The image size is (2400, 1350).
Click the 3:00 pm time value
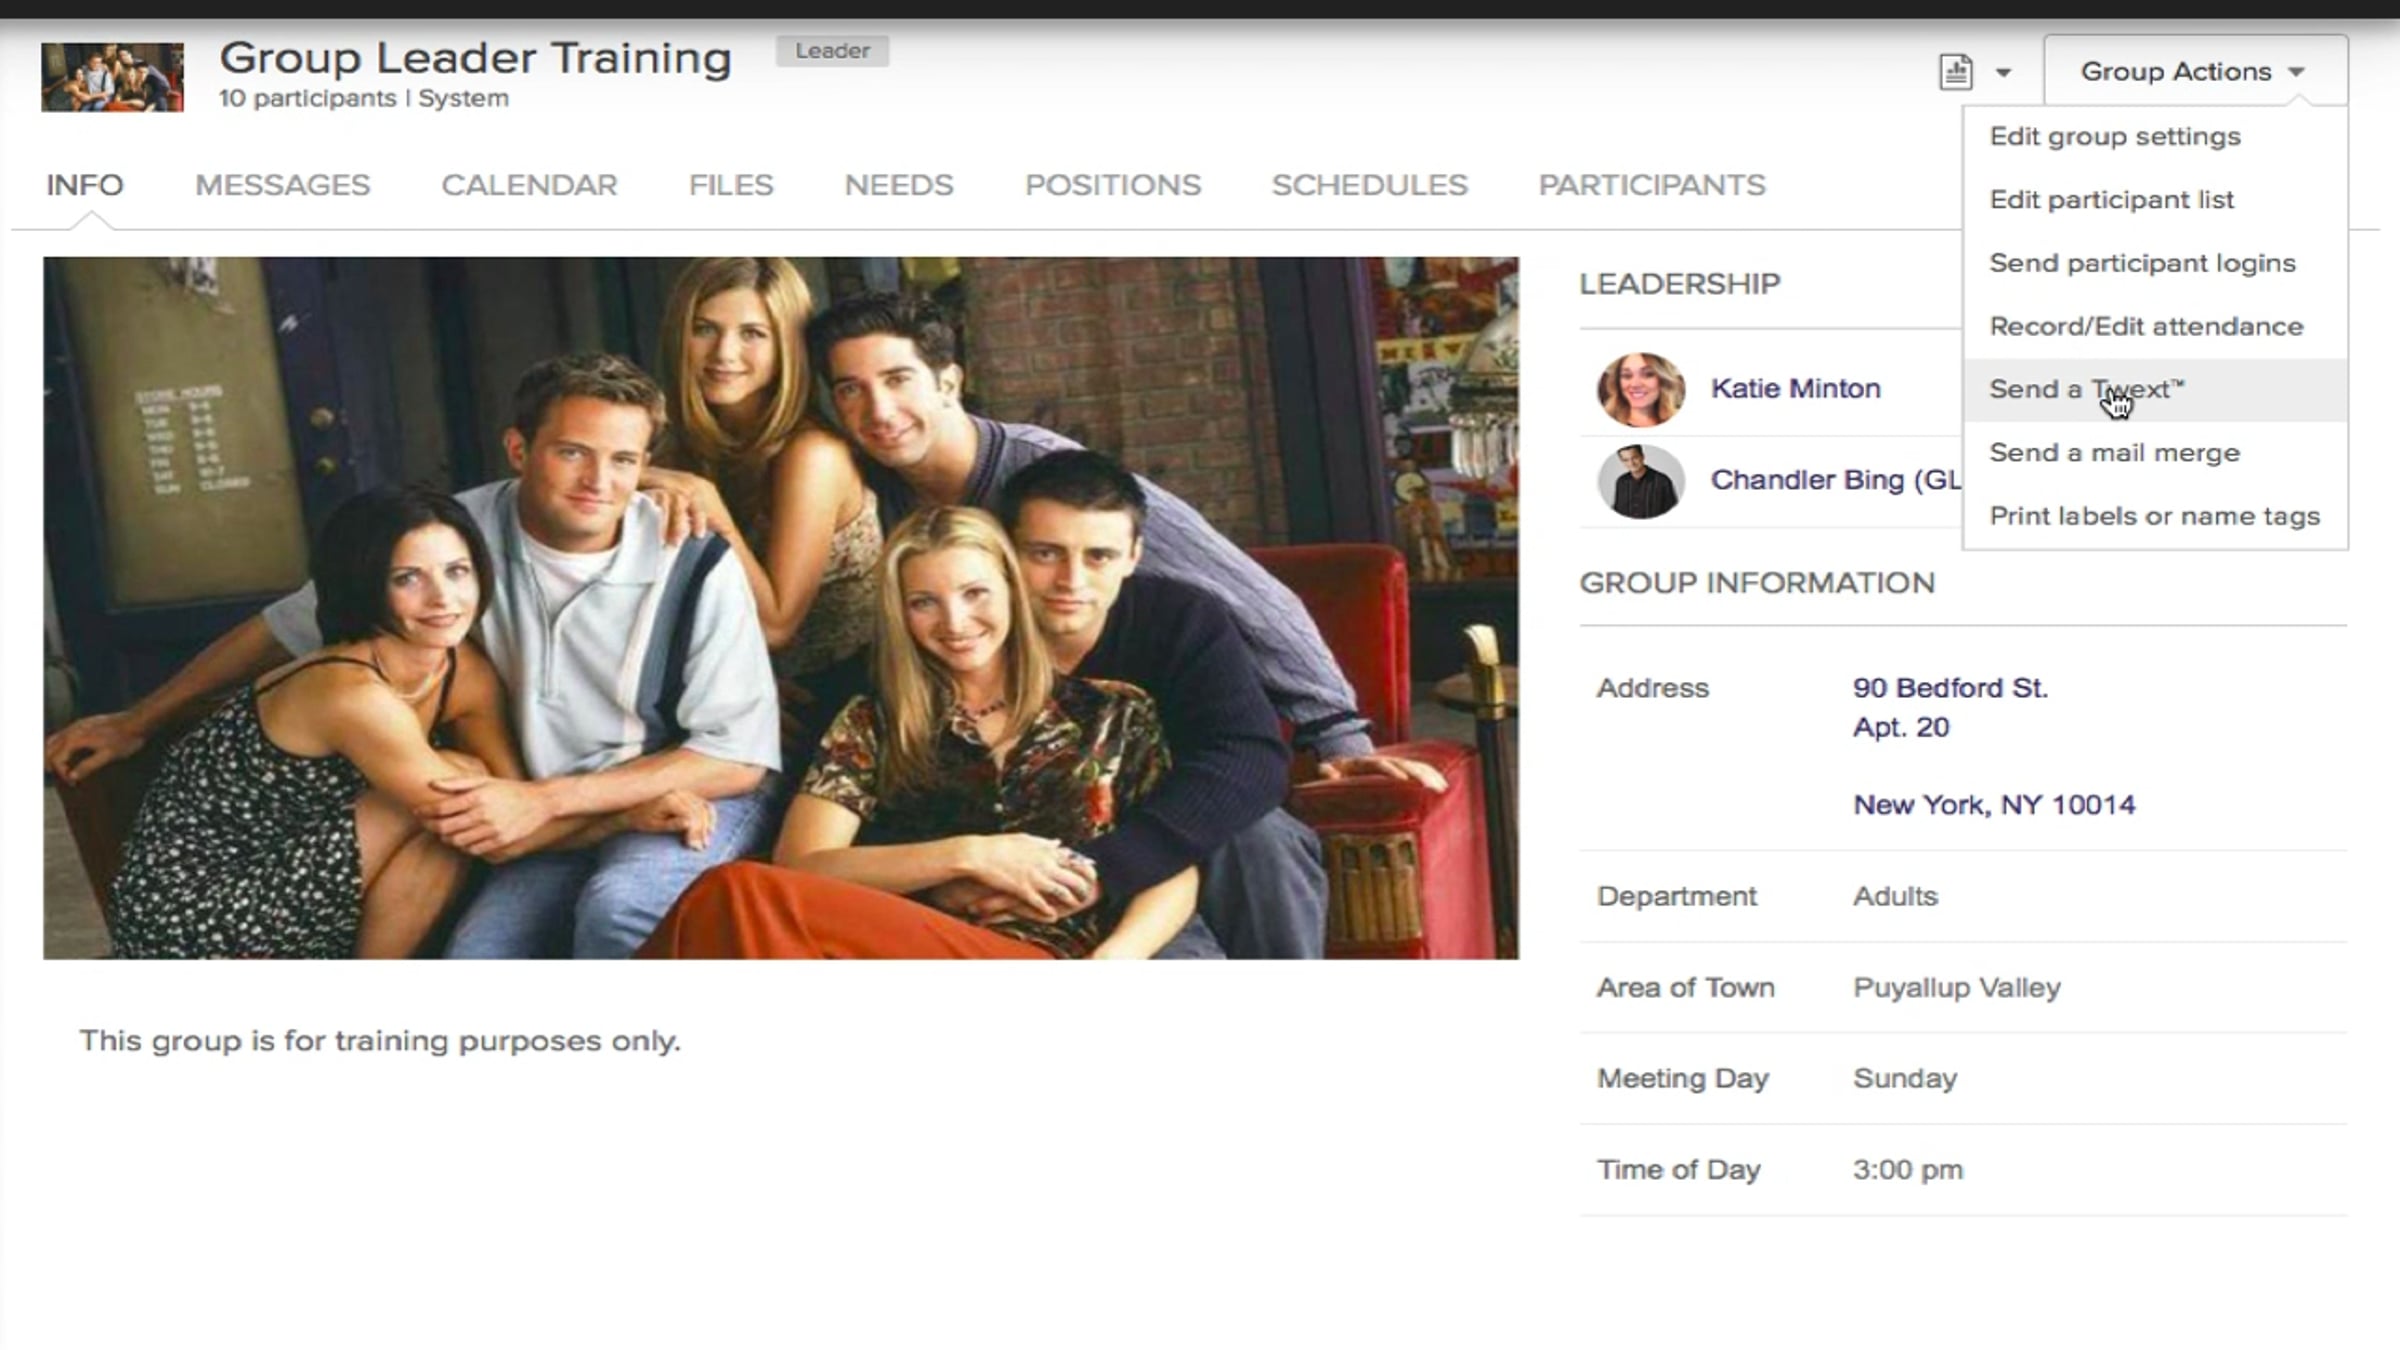[x=1908, y=1170]
